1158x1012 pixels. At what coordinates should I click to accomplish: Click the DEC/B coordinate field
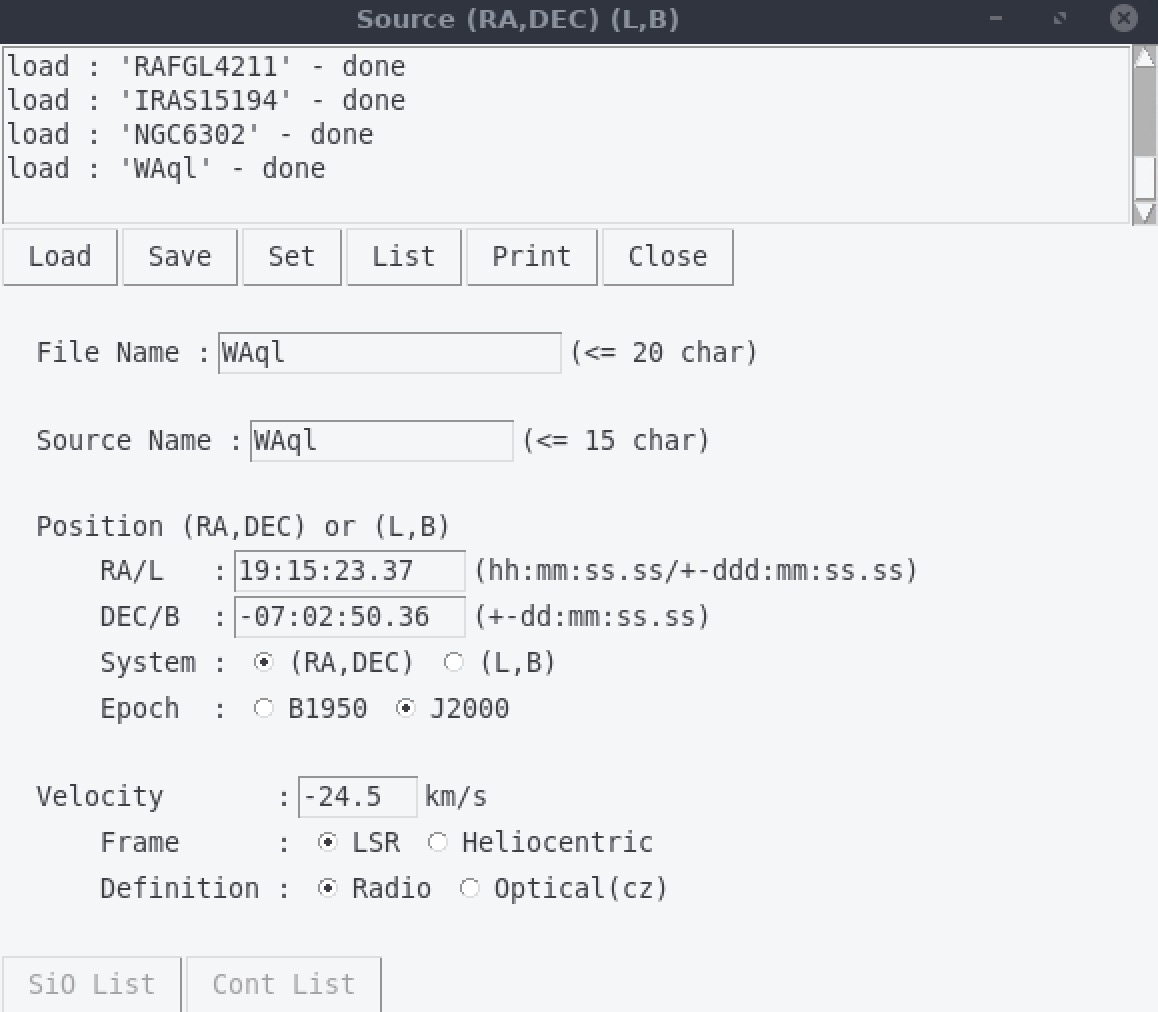pos(349,617)
